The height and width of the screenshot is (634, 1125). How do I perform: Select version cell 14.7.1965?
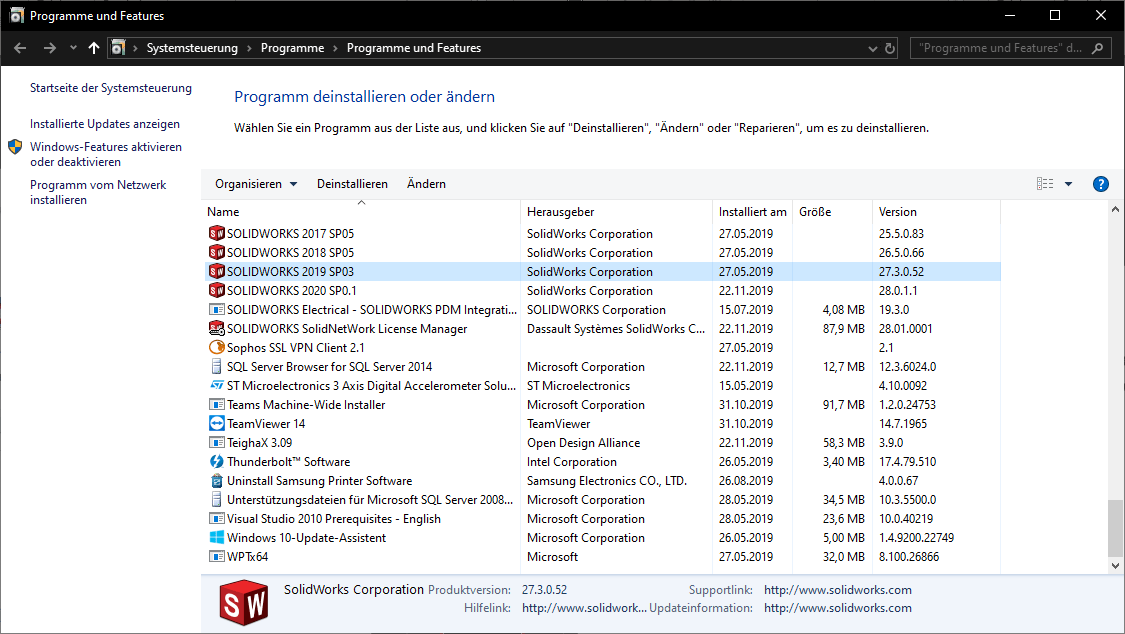(903, 424)
